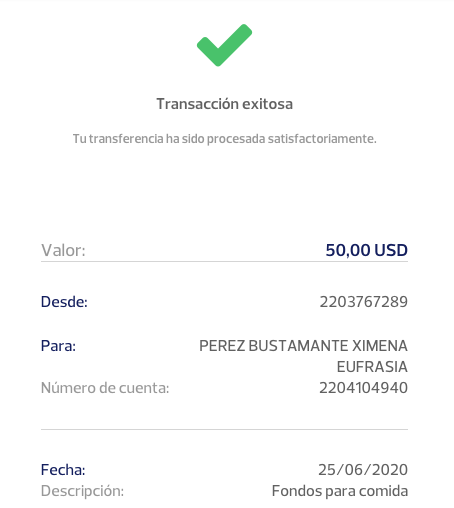This screenshot has width=454, height=508.
Task: Click the green success checkmark icon
Action: [x=224, y=45]
